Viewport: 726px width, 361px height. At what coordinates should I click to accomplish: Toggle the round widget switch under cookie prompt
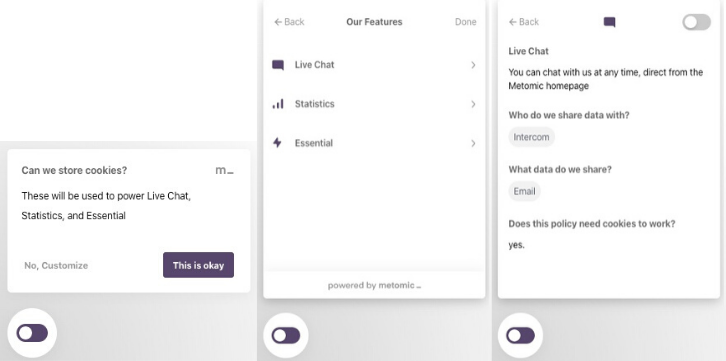pos(32,333)
